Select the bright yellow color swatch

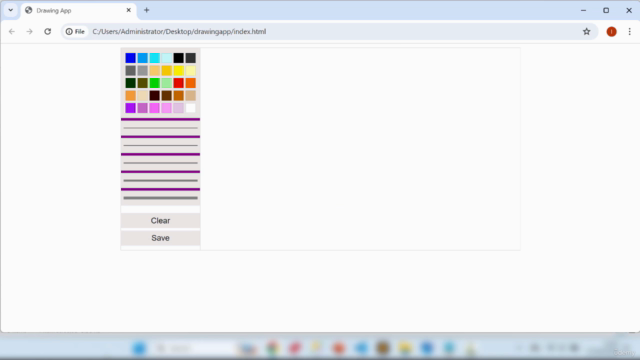tap(178, 71)
